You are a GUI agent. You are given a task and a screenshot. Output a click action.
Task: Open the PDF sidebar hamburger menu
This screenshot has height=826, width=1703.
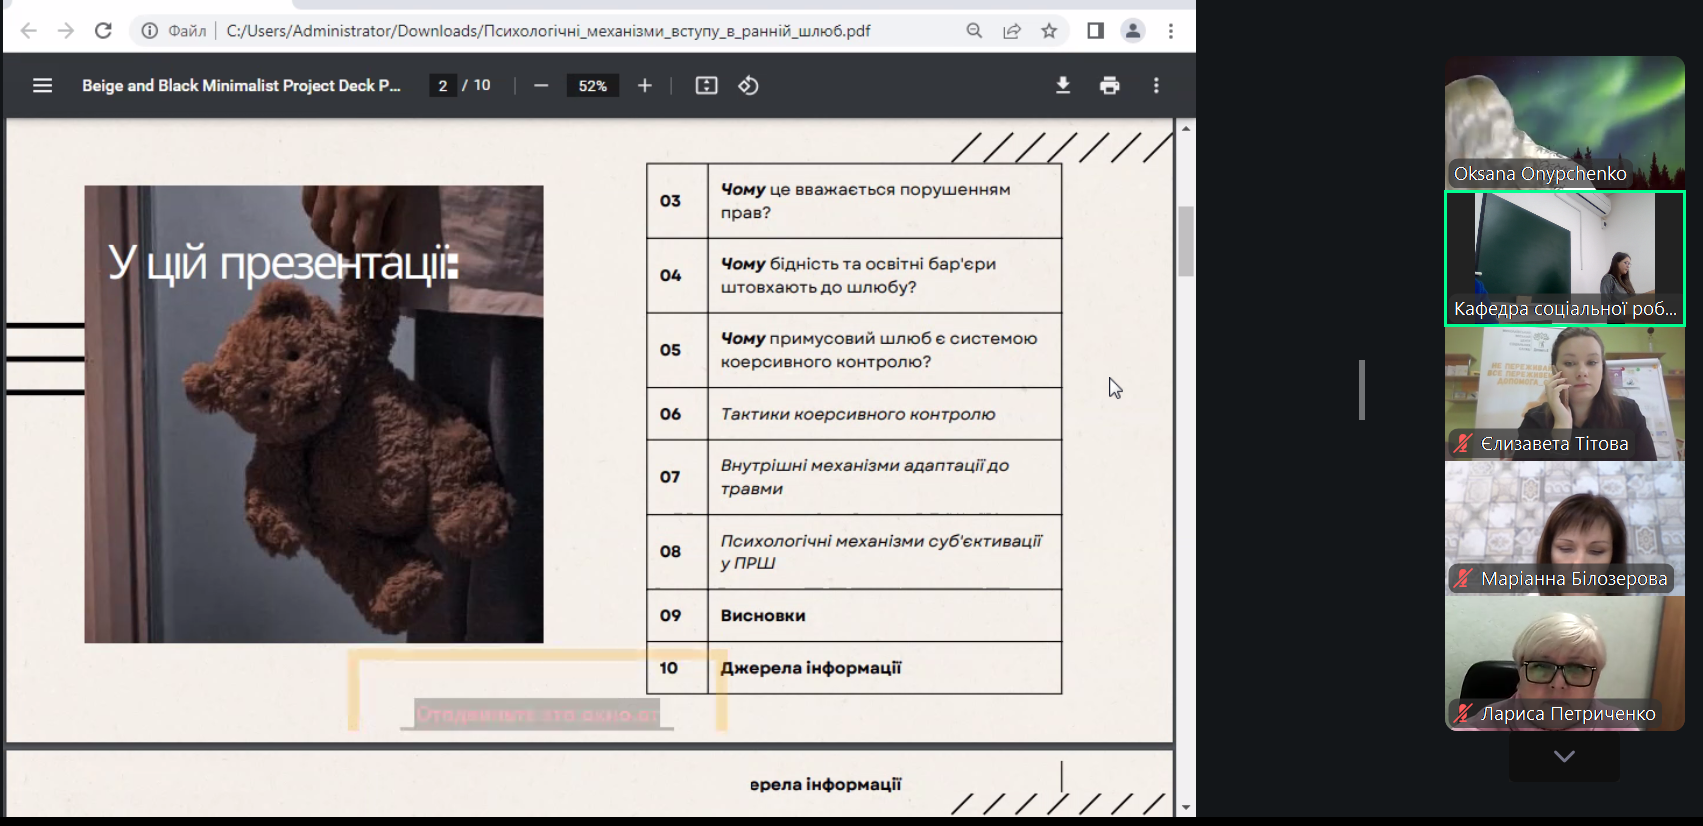(42, 86)
